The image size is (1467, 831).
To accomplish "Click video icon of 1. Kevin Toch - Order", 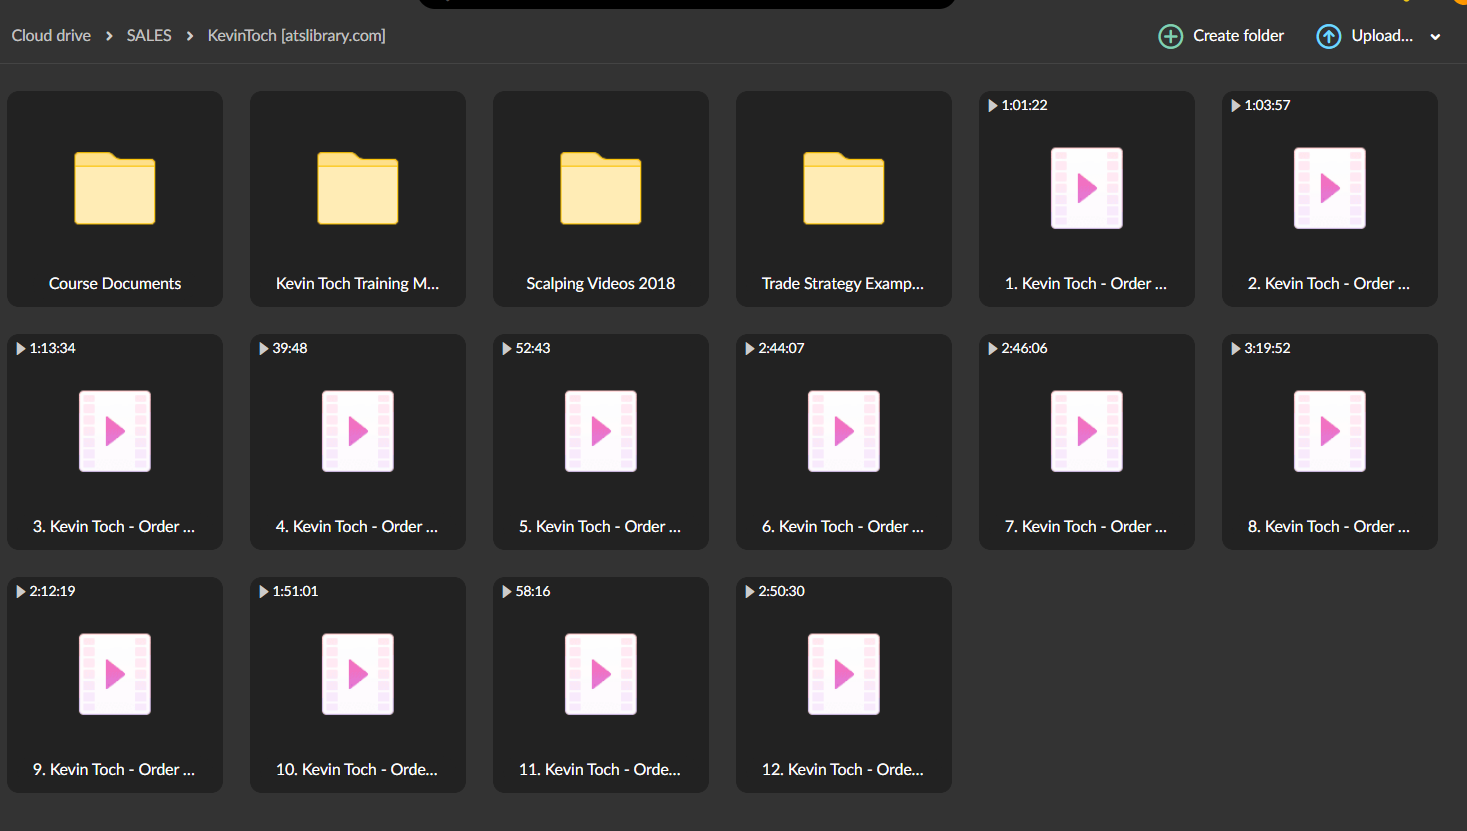I will click(1087, 188).
